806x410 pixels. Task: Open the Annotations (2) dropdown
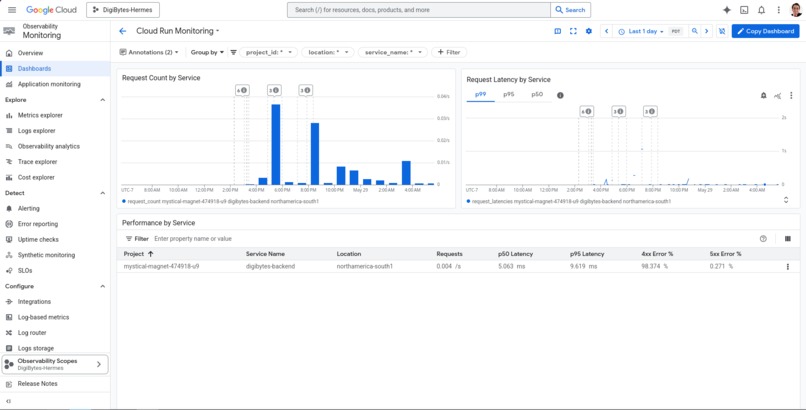[149, 52]
